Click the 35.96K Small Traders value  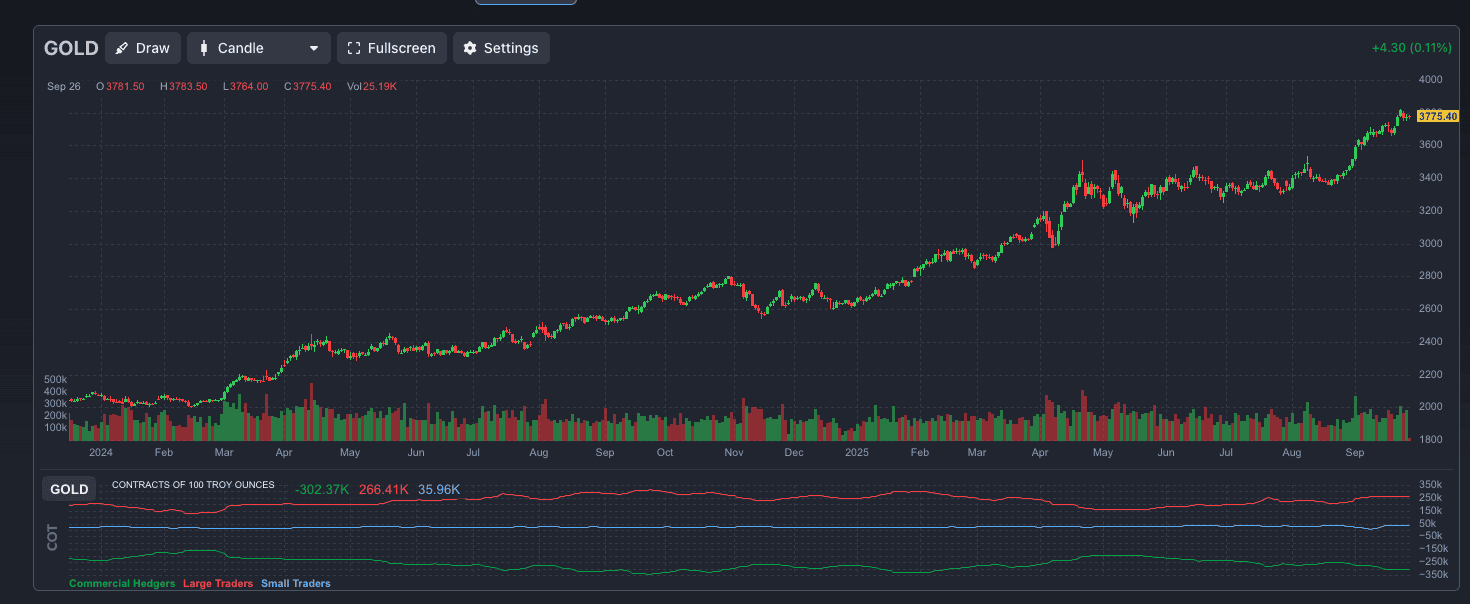(x=439, y=490)
